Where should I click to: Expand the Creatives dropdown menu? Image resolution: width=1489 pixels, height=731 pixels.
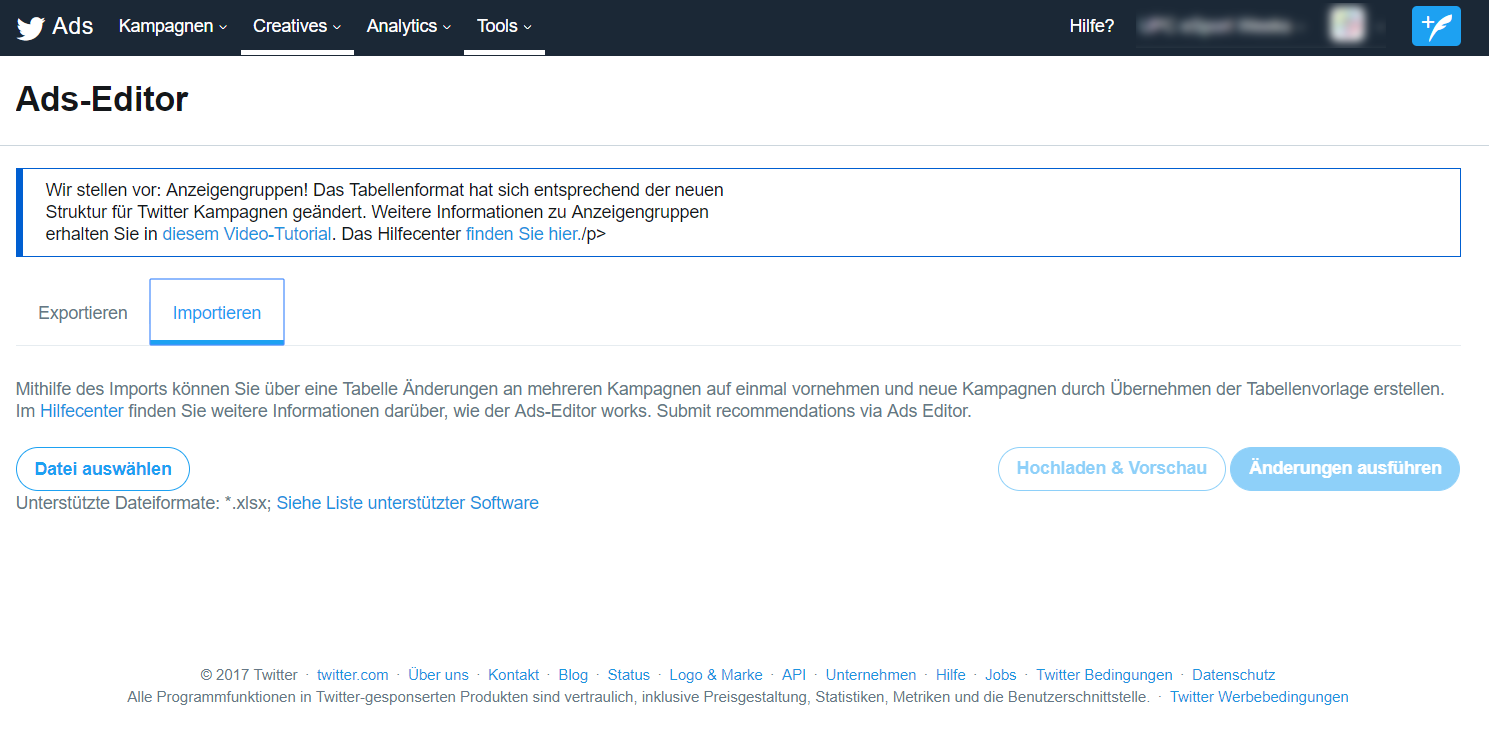pos(297,26)
